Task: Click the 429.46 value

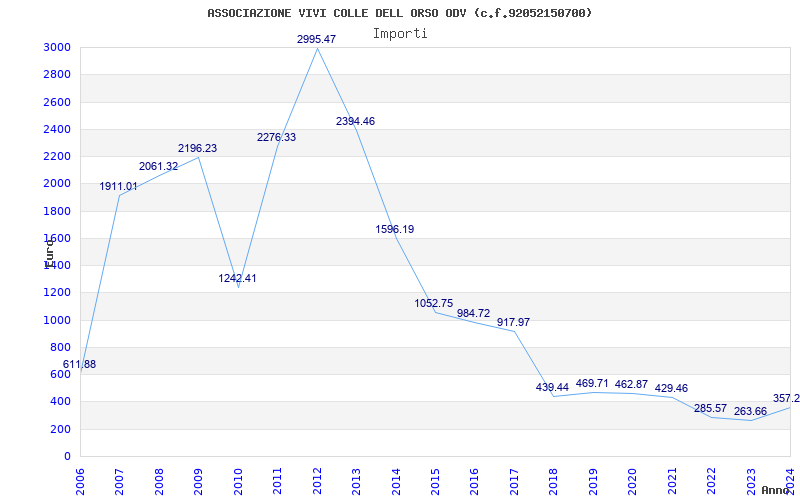Action: point(671,388)
